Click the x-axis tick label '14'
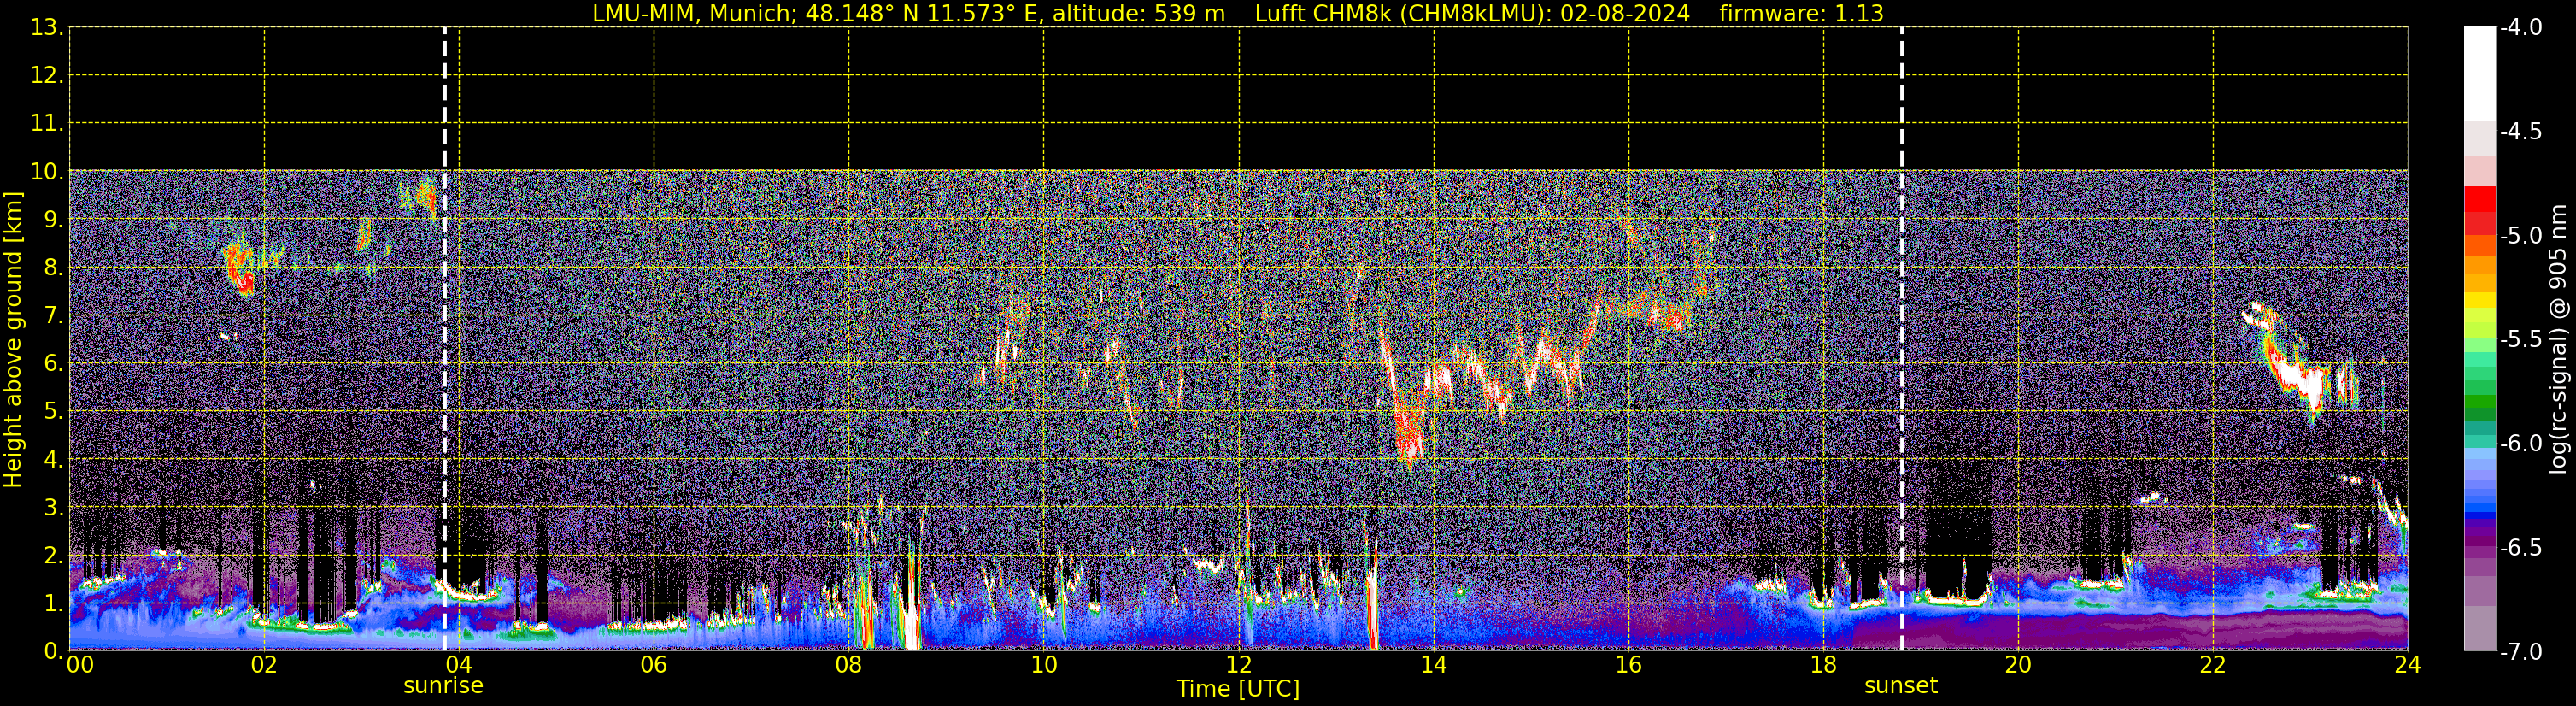This screenshot has height=706, width=2576. click(x=1434, y=665)
